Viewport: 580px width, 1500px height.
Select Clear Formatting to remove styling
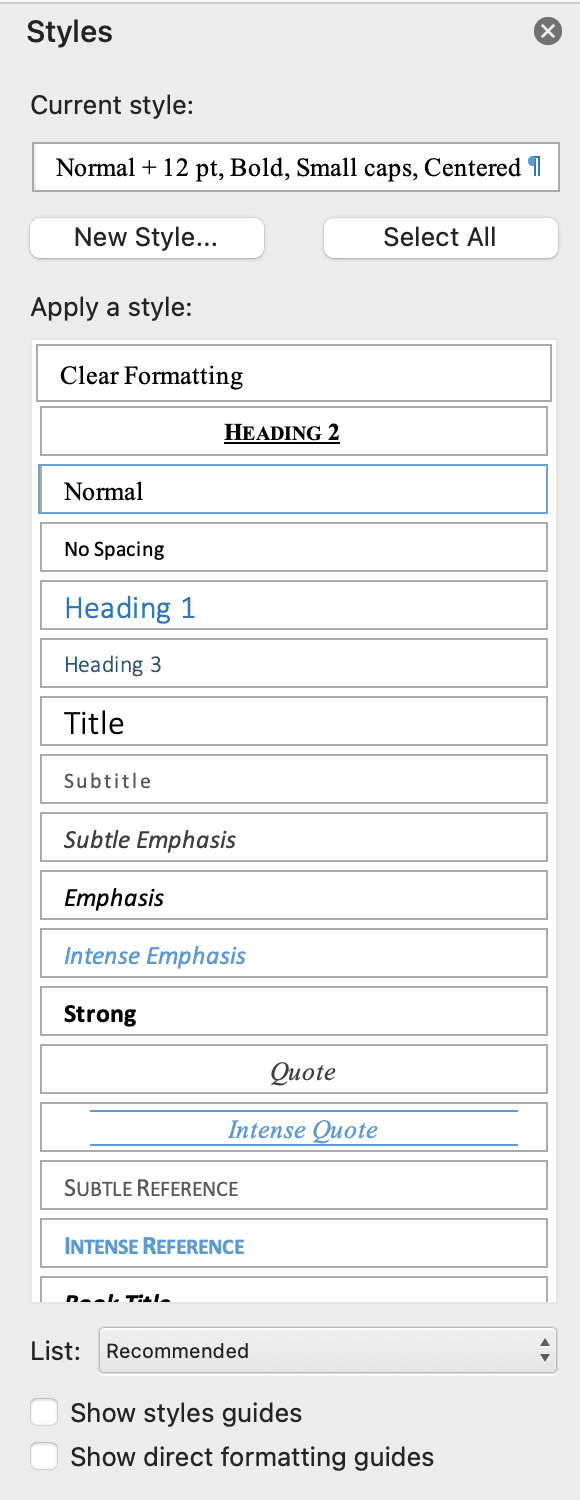tap(293, 373)
